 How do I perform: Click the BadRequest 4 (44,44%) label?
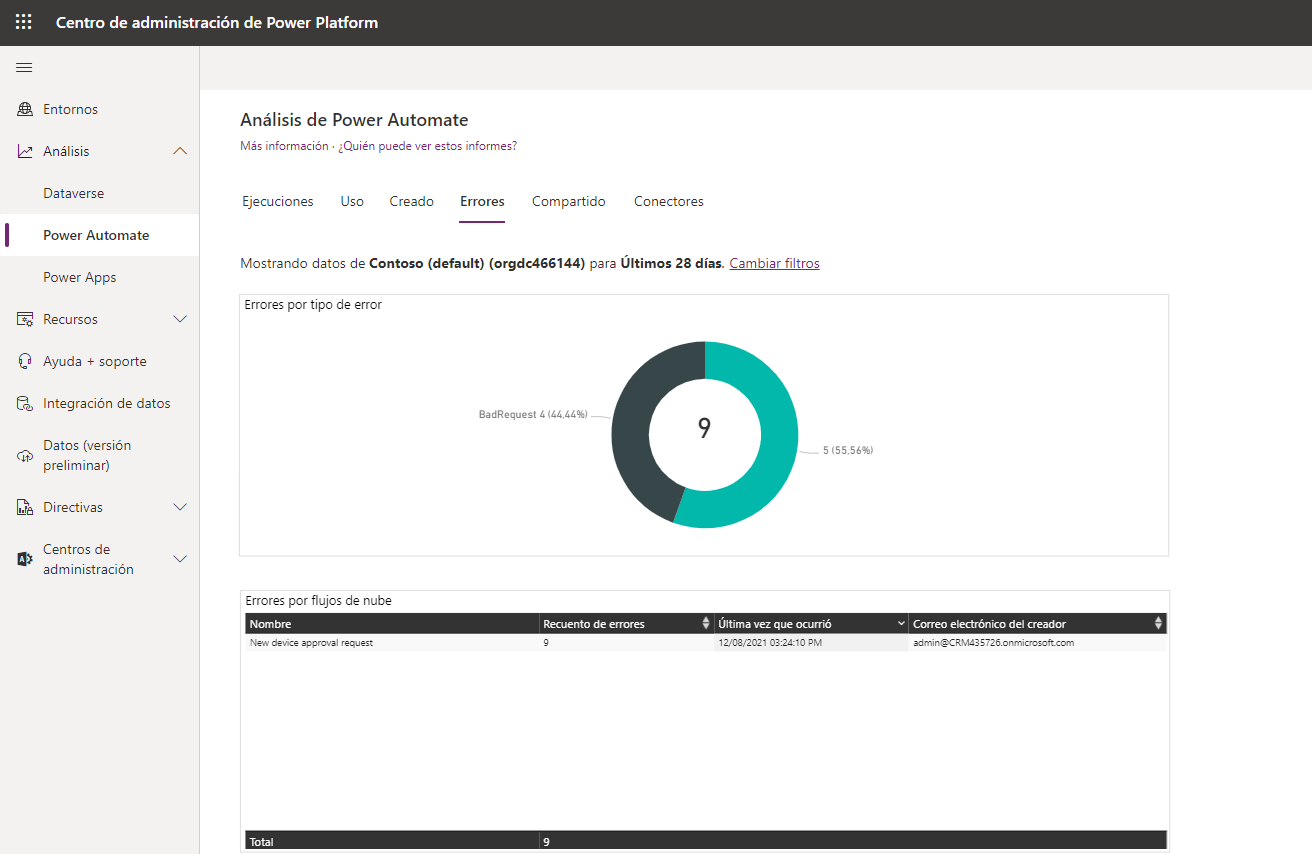point(533,414)
